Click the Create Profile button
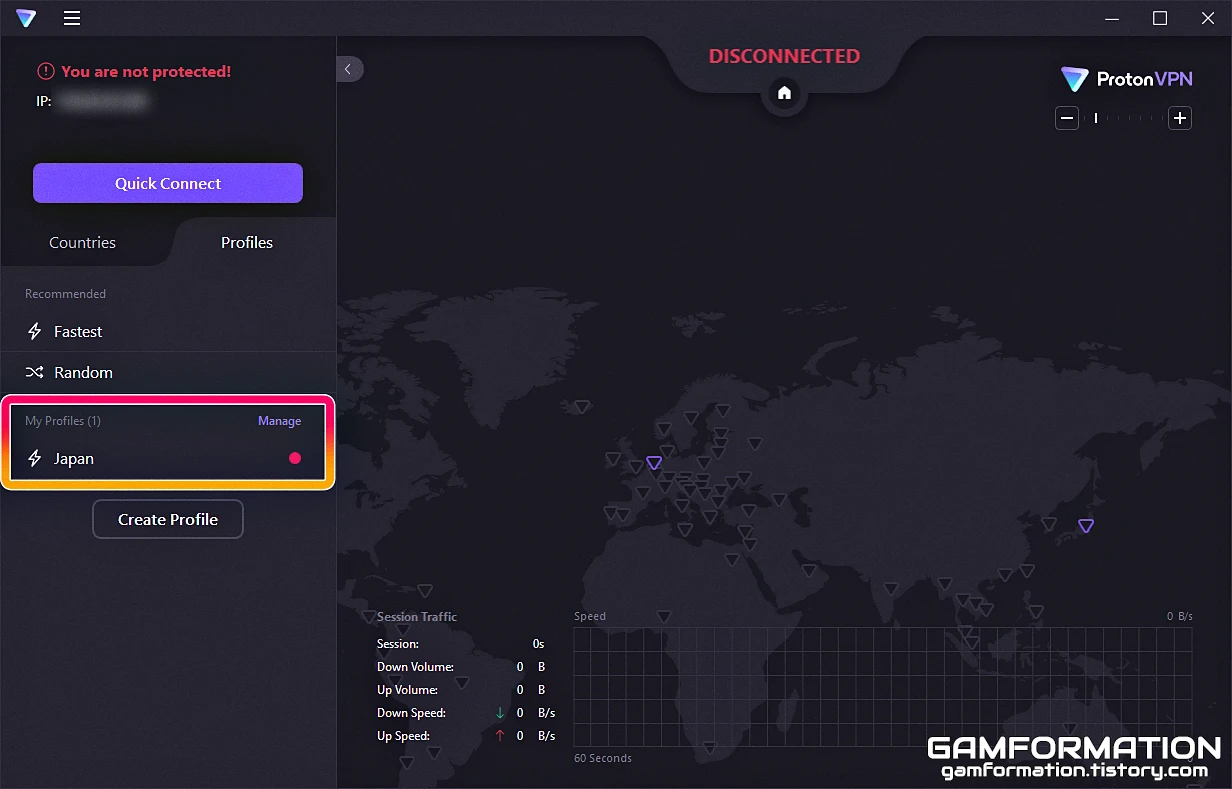The width and height of the screenshot is (1232, 789). [x=168, y=519]
